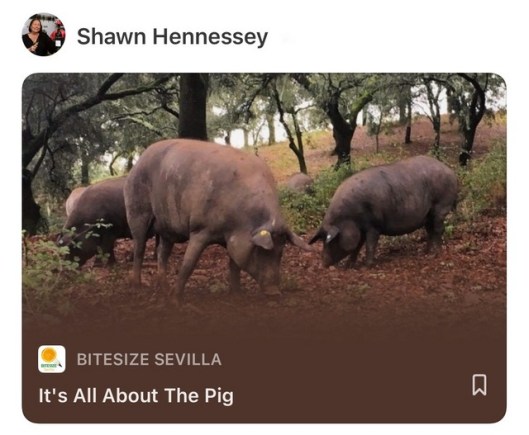Click the yellow ear tag on the center pig
Screen dimensions: 529x435
[x=264, y=233]
